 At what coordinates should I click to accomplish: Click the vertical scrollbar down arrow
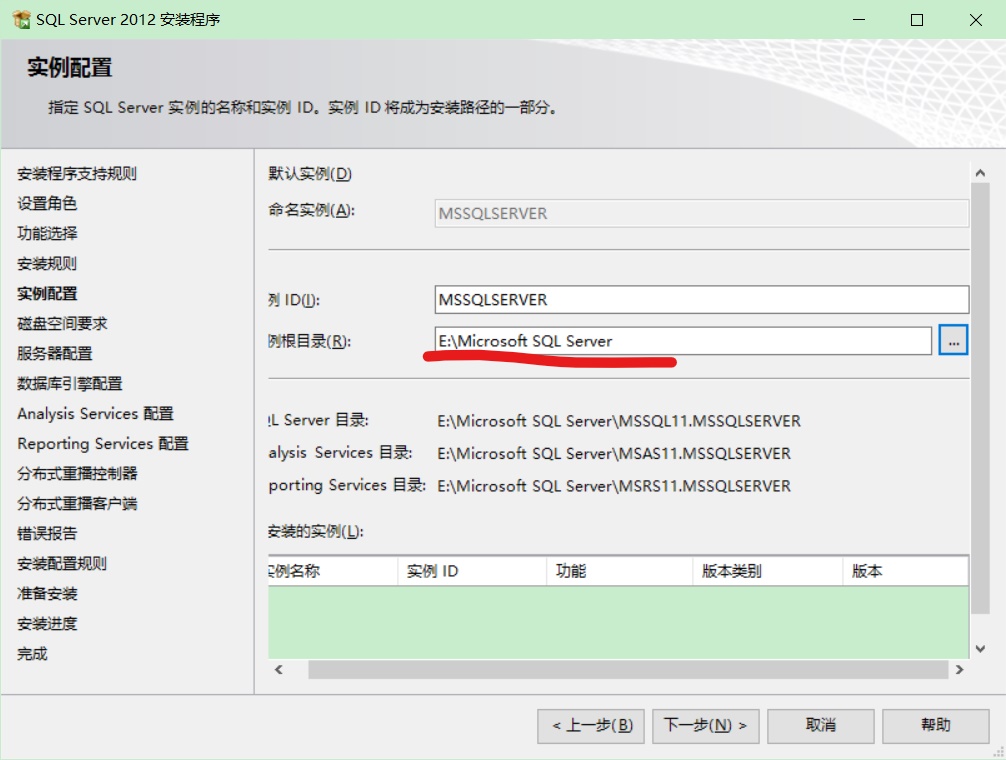click(980, 648)
